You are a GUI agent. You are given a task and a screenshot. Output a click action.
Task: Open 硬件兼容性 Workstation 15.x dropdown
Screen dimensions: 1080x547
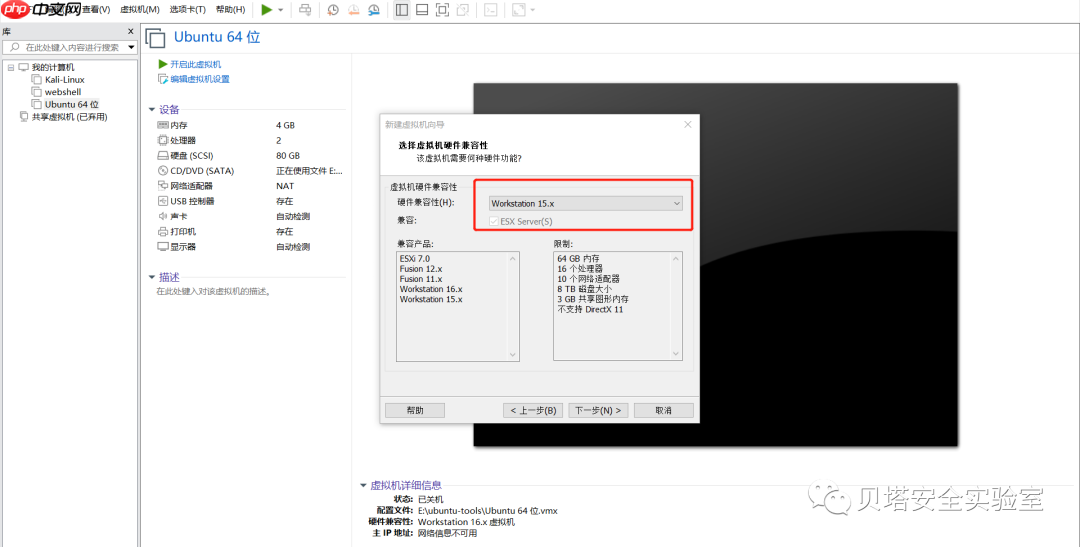(585, 204)
